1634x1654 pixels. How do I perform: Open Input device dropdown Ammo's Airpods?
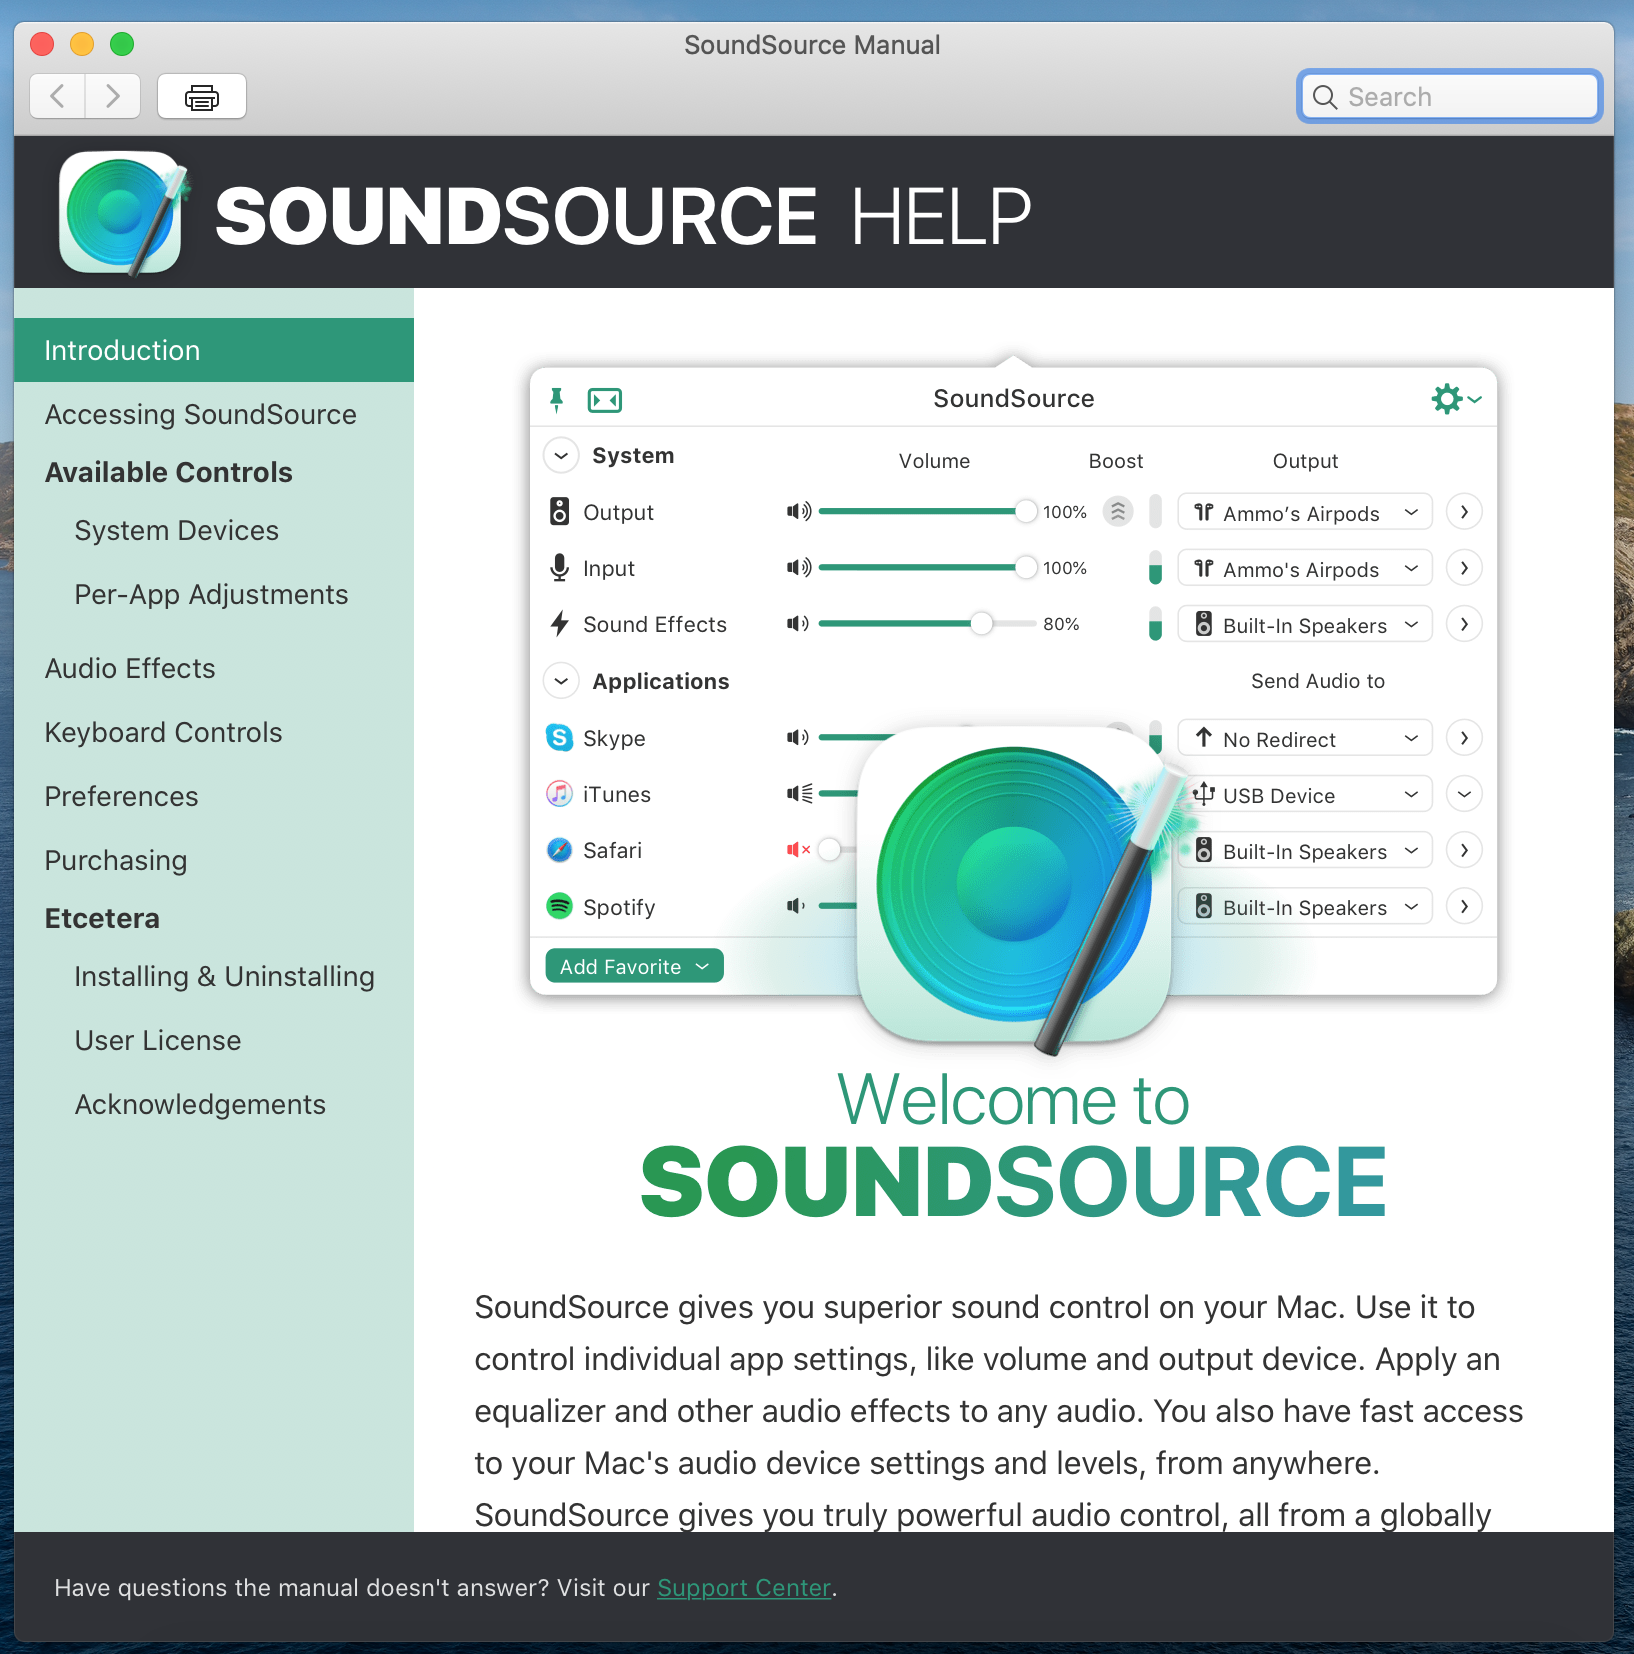1305,568
